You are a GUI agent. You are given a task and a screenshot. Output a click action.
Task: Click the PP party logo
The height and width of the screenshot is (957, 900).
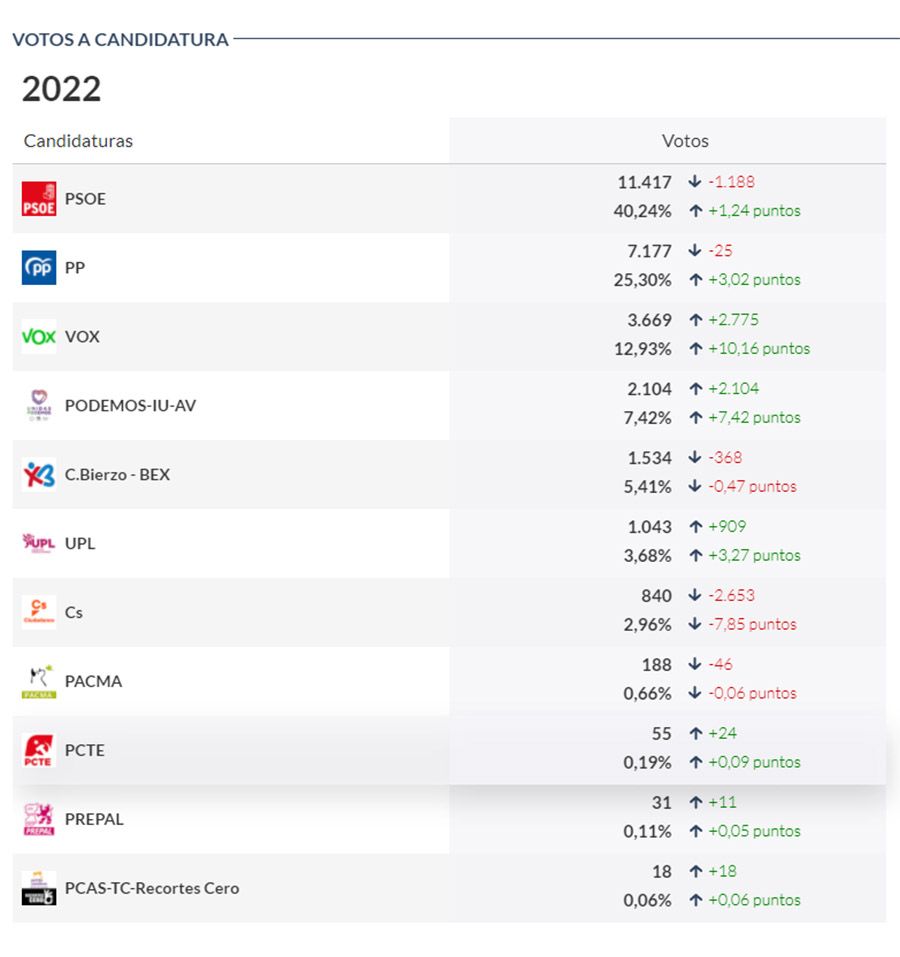coord(39,268)
